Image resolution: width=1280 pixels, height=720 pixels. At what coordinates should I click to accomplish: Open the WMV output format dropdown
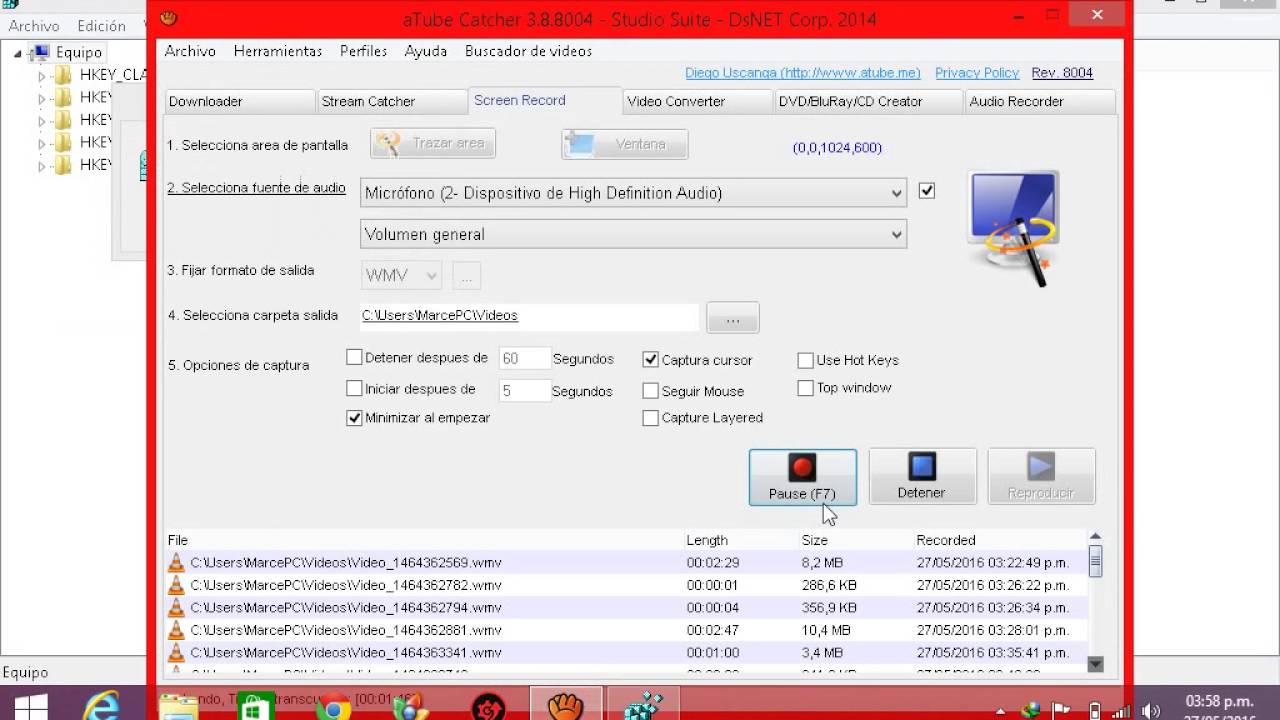tap(401, 275)
